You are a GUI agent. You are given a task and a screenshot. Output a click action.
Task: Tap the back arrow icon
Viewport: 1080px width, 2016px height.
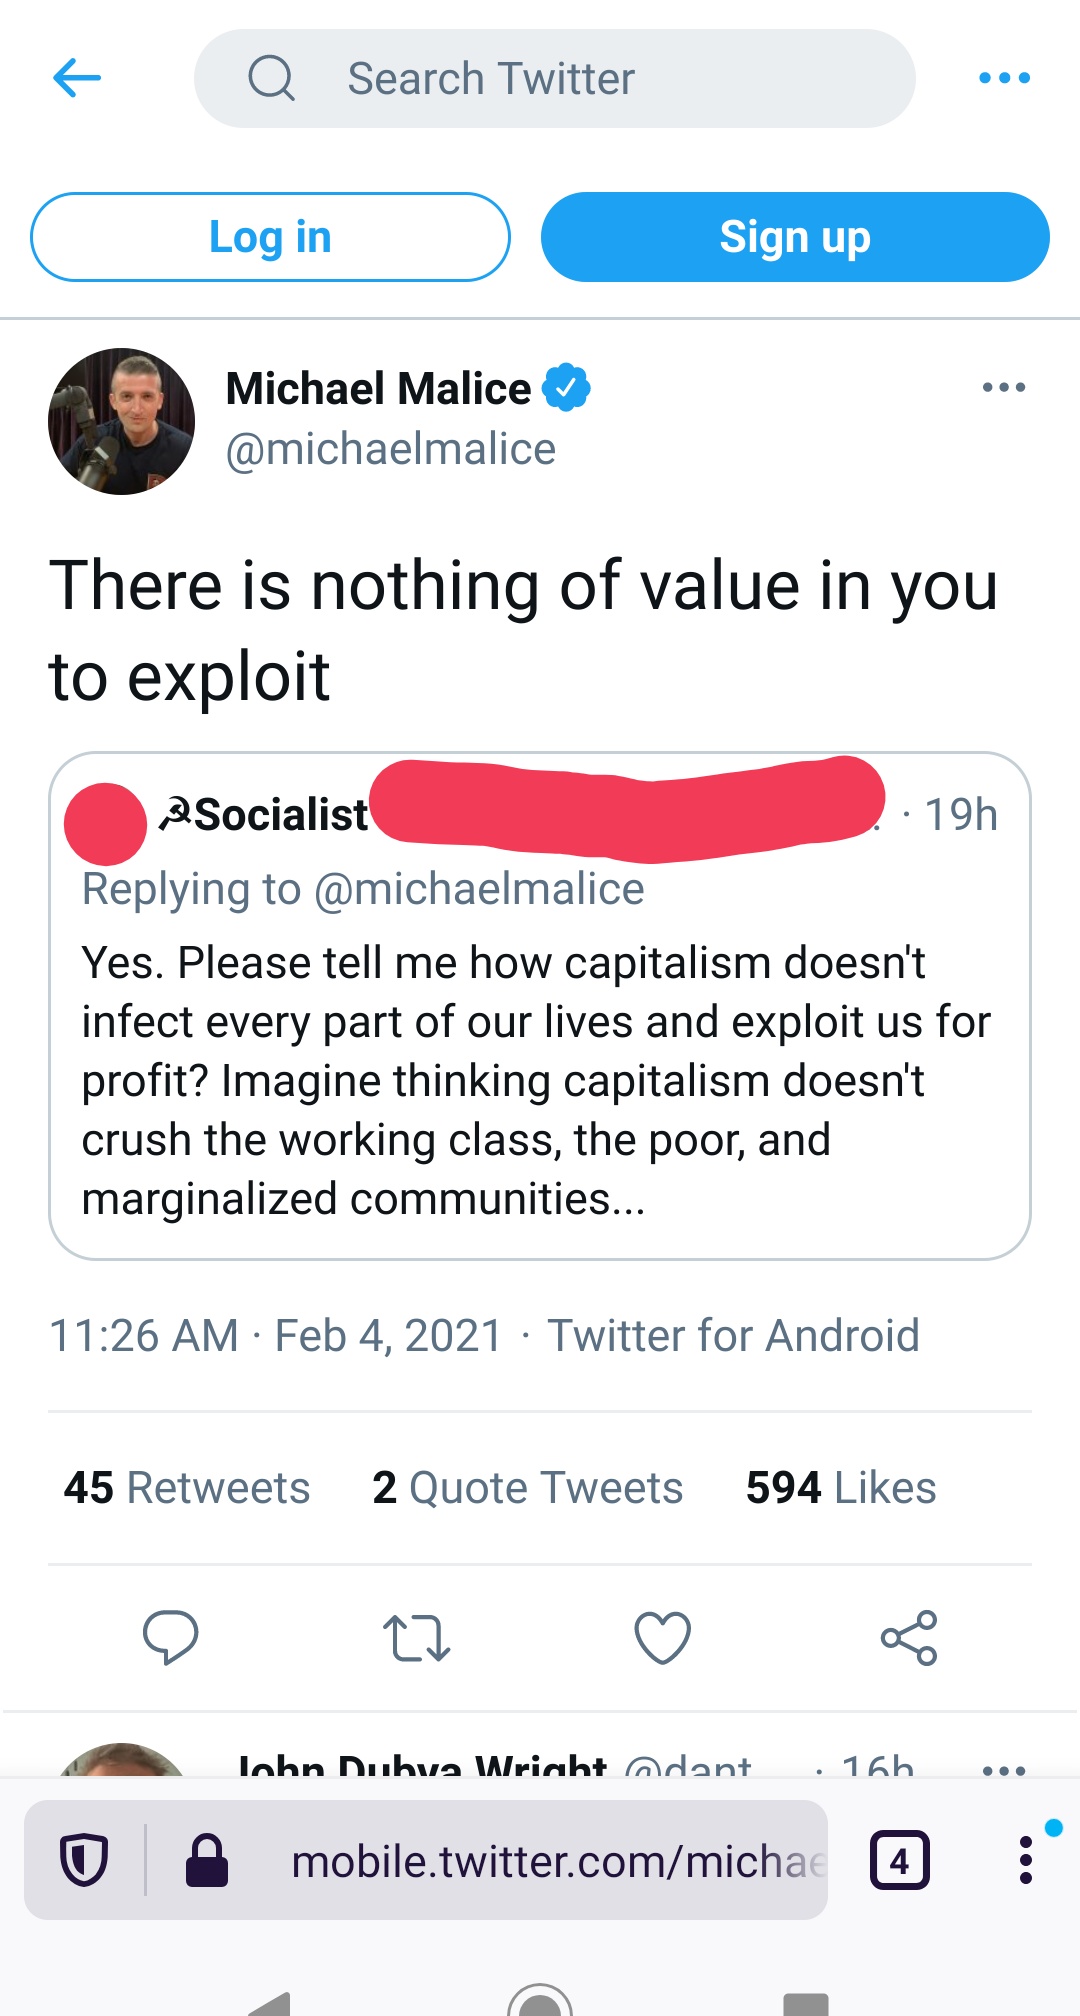77,78
